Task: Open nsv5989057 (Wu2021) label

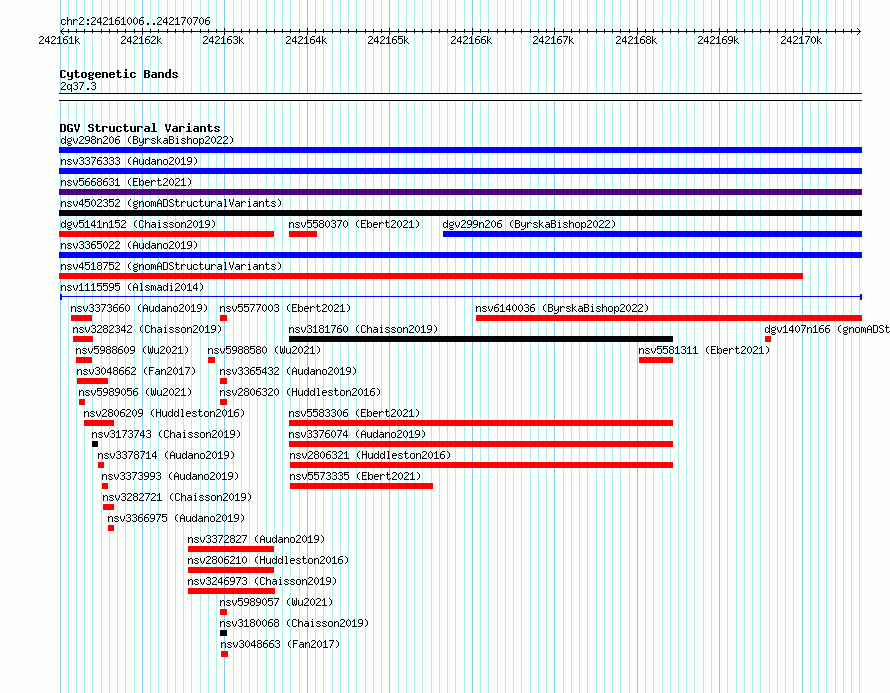Action: [276, 602]
